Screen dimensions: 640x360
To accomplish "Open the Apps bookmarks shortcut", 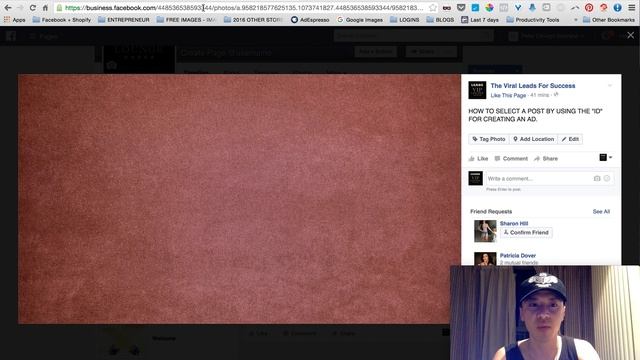I will [x=14, y=20].
